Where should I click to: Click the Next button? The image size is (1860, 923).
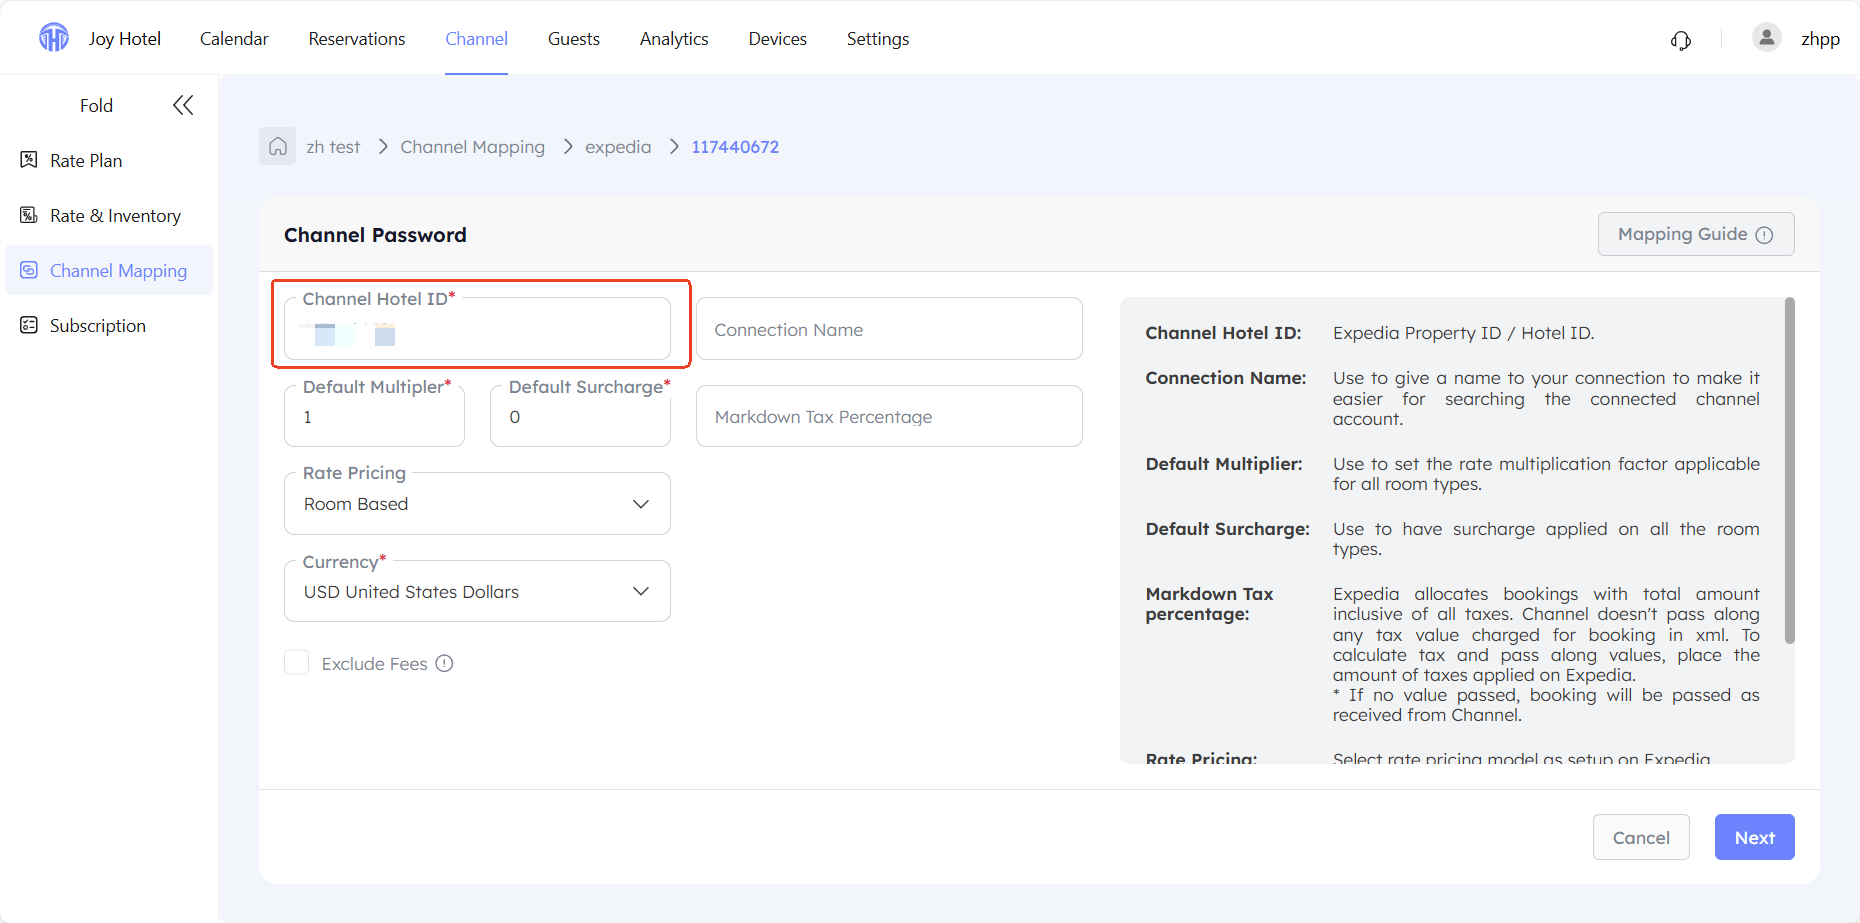pyautogui.click(x=1754, y=837)
